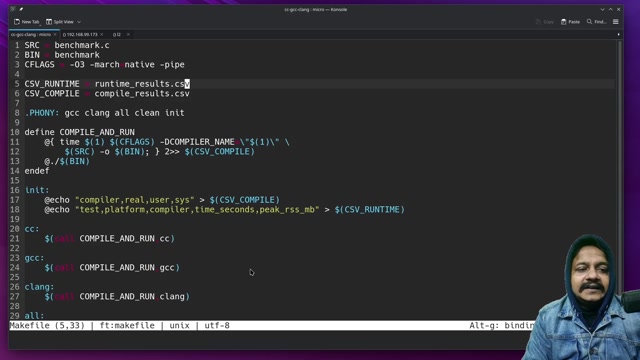Click 'COMPILE_AND_RUN' on the clang line

point(117,297)
